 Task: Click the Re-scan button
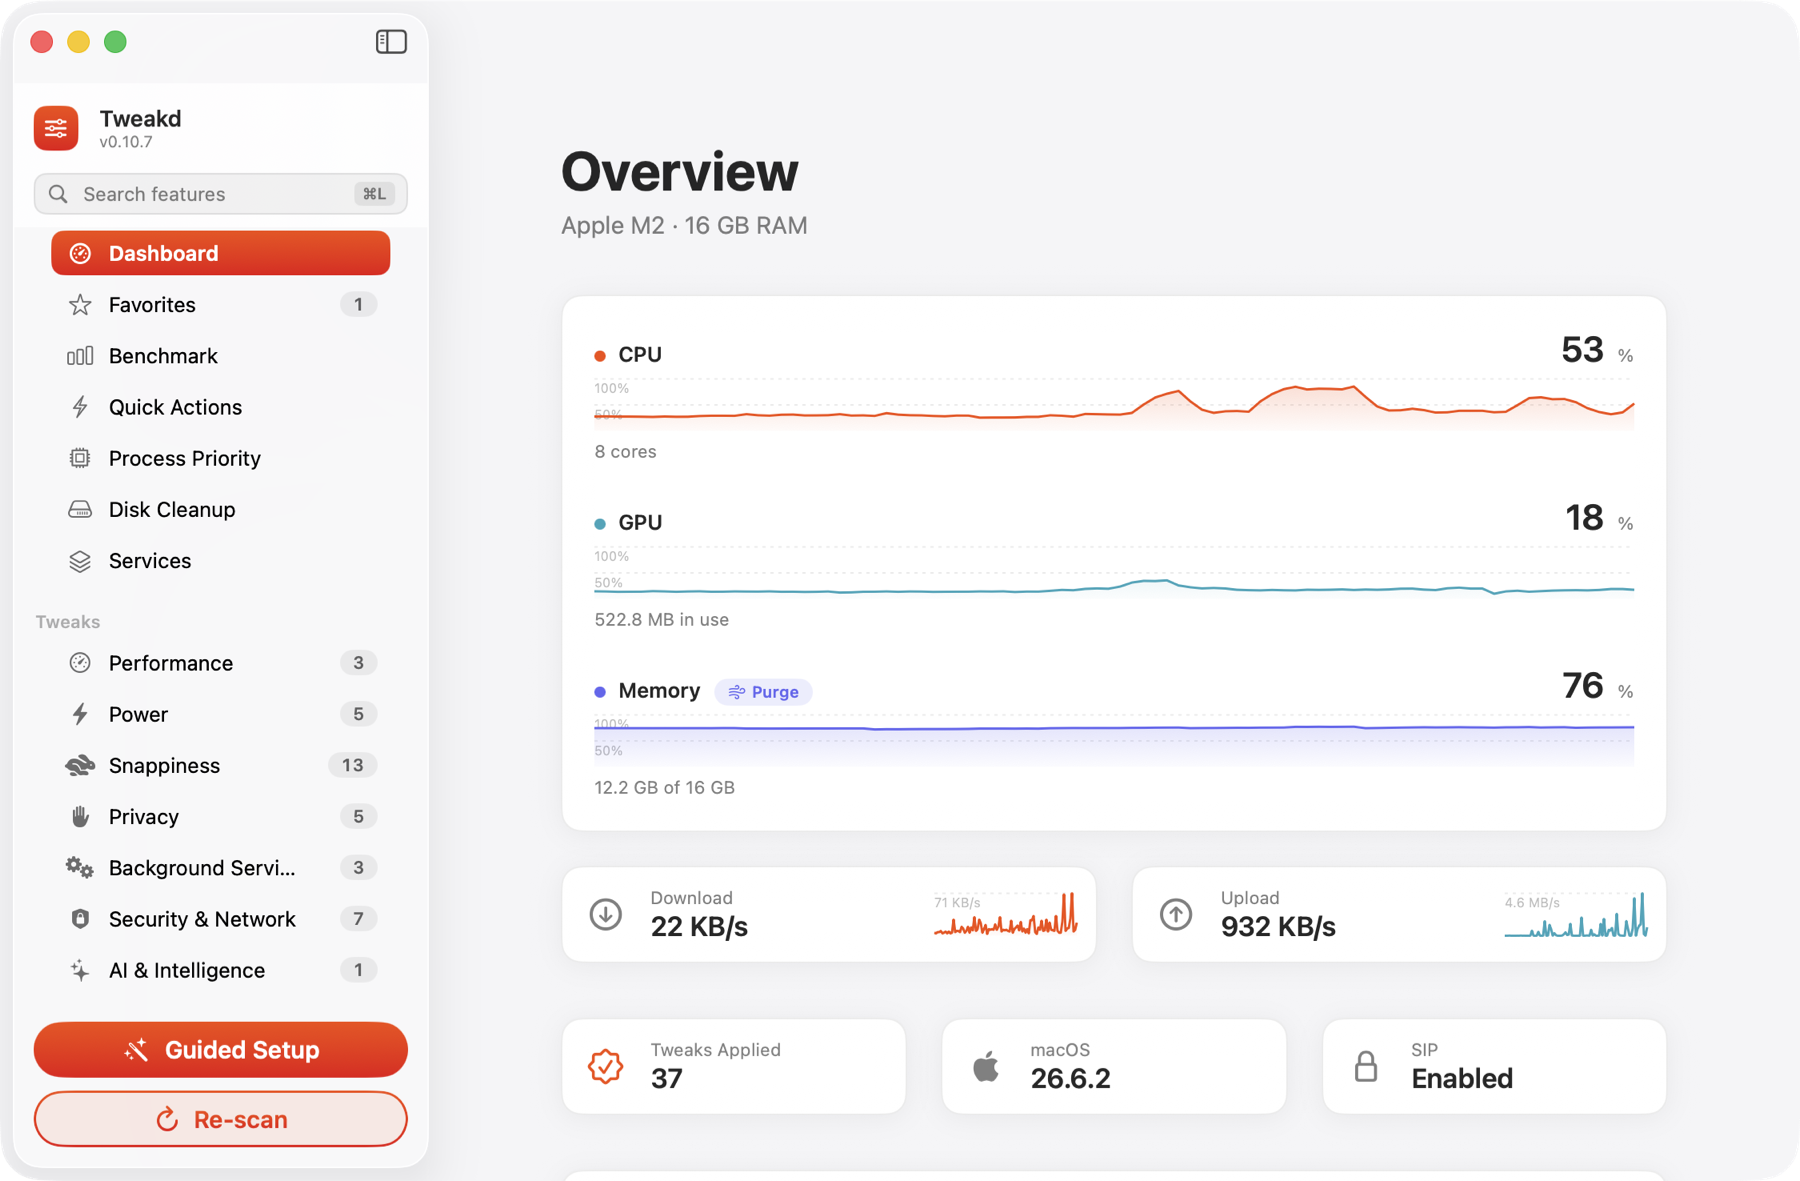coord(221,1119)
